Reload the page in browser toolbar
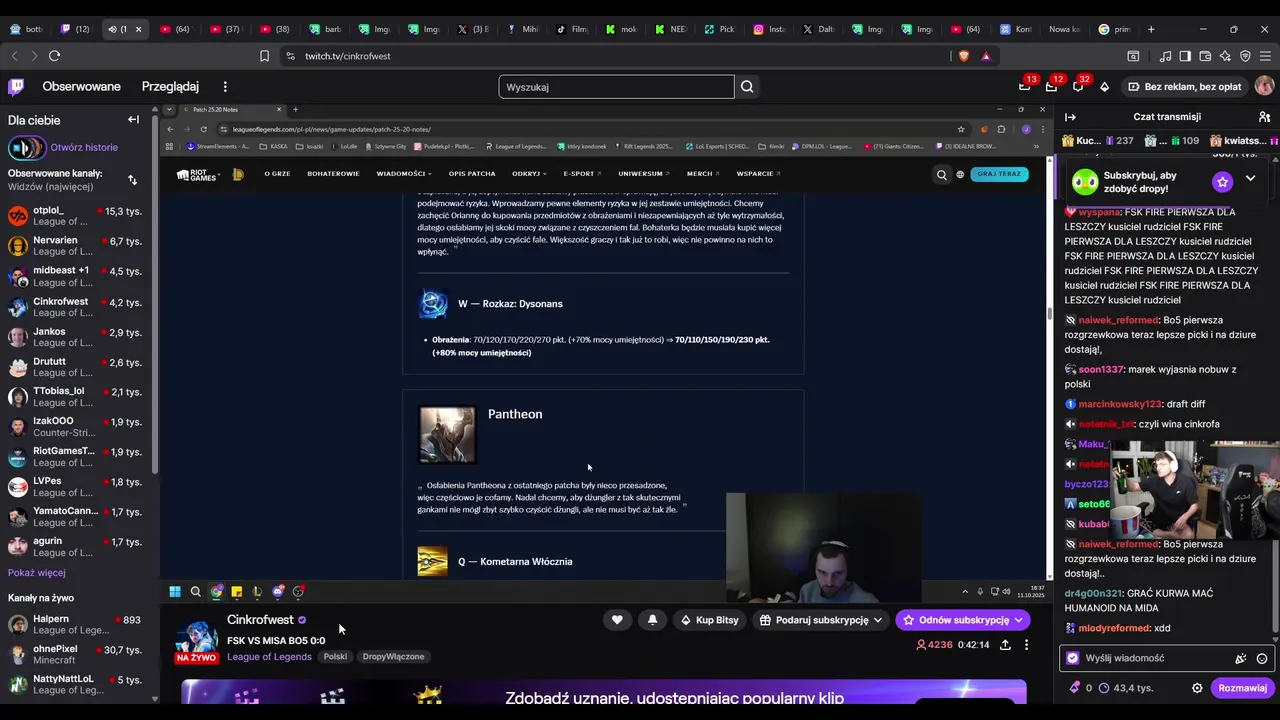Image resolution: width=1280 pixels, height=720 pixels. 54,56
